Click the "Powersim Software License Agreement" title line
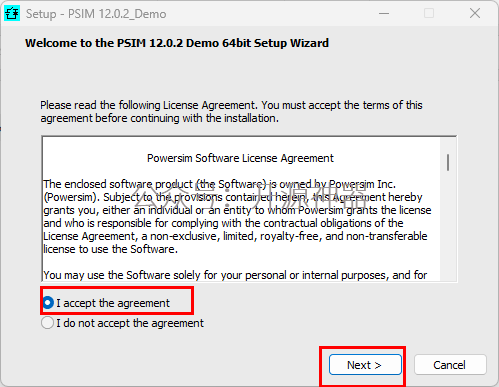The width and height of the screenshot is (499, 387). tap(240, 158)
